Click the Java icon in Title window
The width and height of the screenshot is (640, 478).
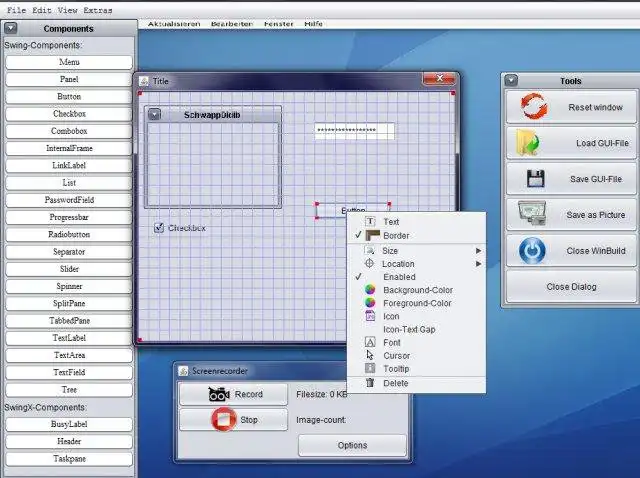pos(144,81)
